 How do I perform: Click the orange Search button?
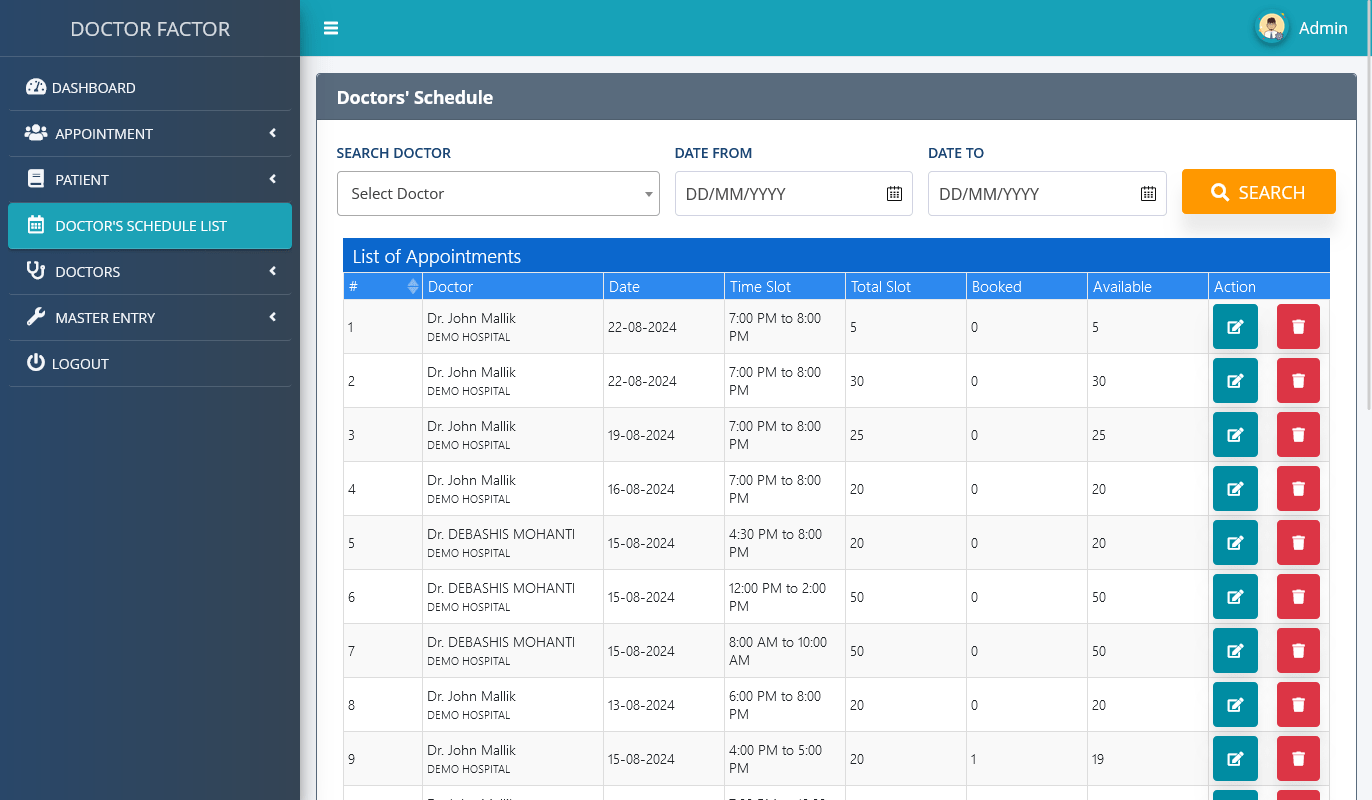[1258, 192]
